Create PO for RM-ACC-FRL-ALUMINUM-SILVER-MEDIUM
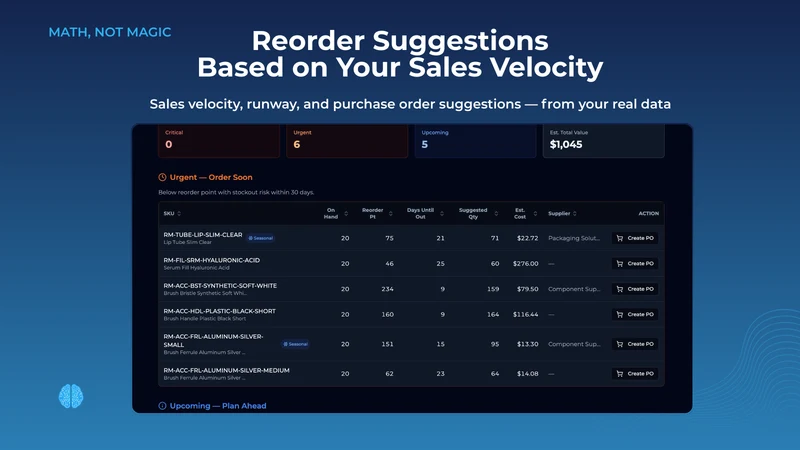Viewport: 800px width, 450px height. pos(635,374)
